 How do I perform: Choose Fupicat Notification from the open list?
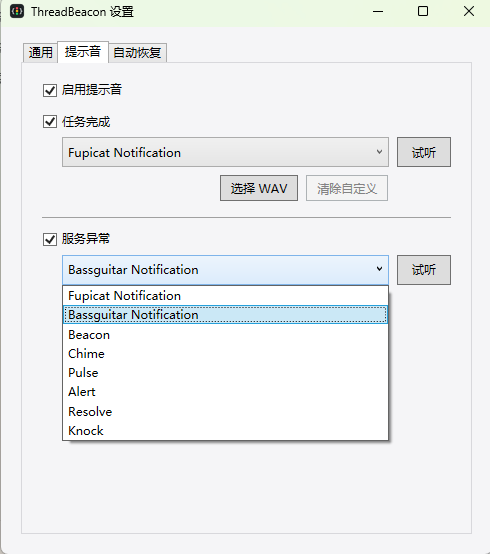pos(225,296)
